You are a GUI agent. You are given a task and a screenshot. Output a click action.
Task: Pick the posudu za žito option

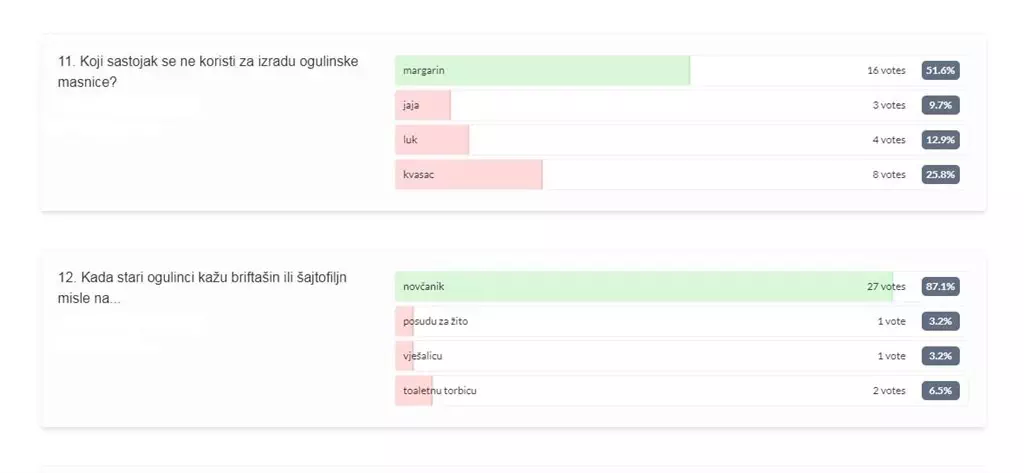[681, 321]
